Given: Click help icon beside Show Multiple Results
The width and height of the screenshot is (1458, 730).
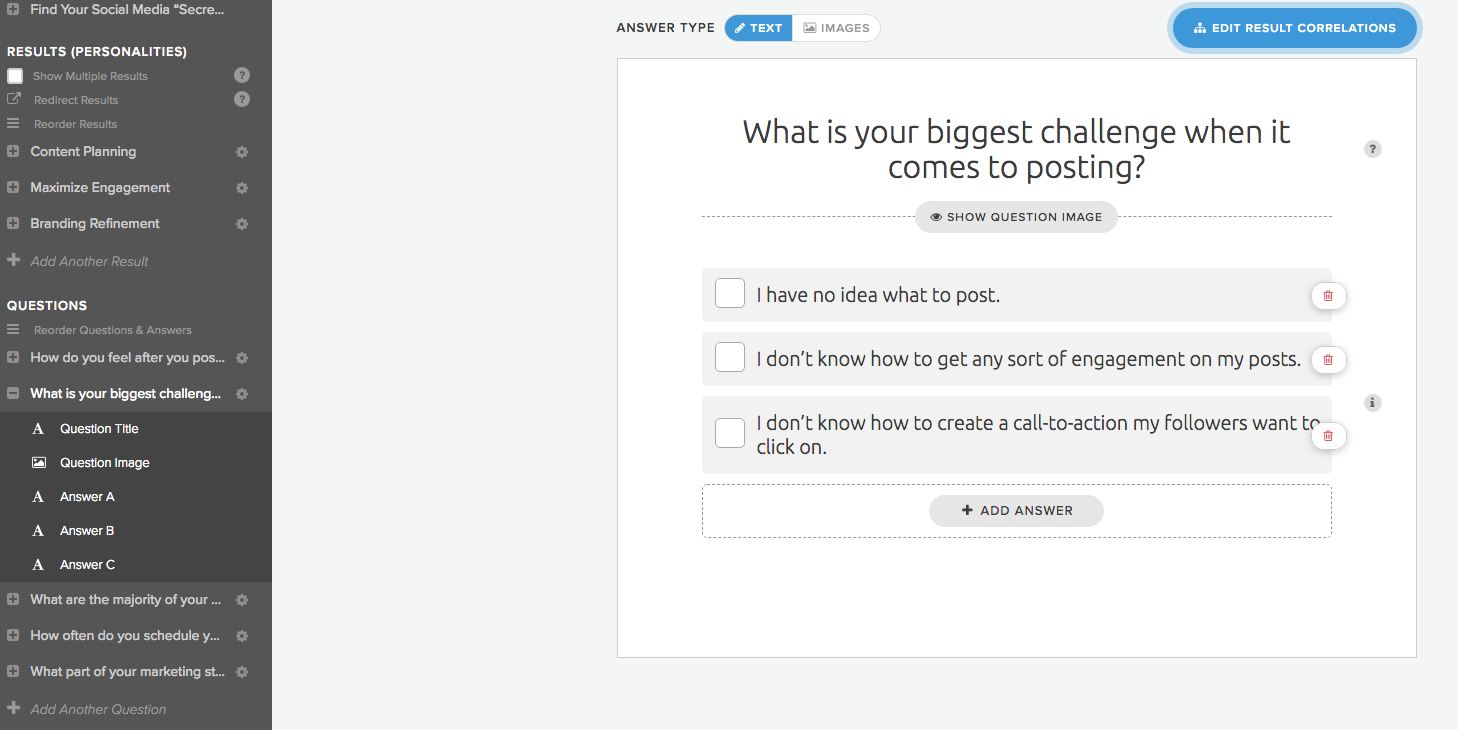Looking at the screenshot, I should (x=241, y=75).
